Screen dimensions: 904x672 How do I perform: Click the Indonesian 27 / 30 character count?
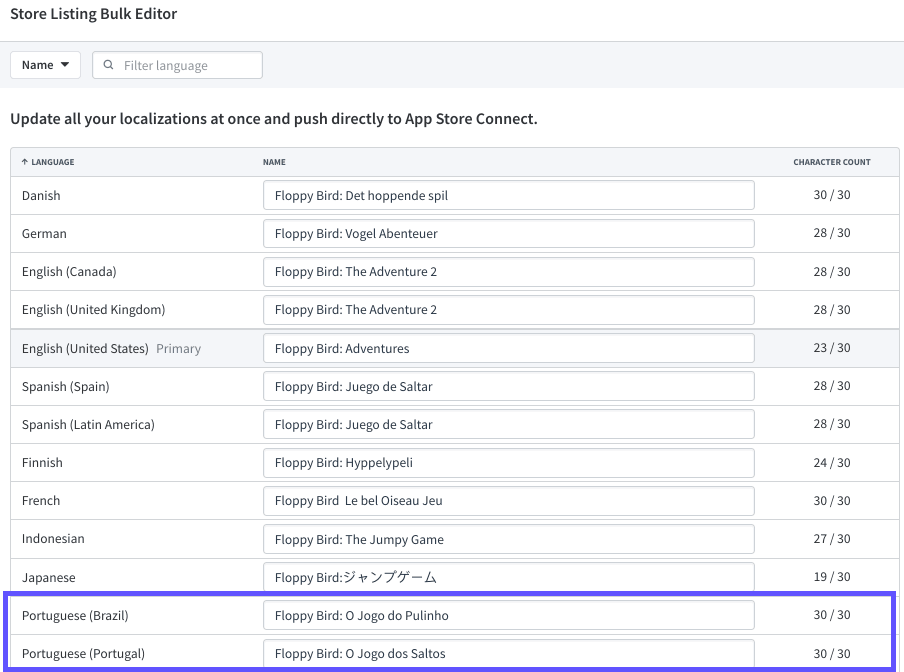coord(831,538)
